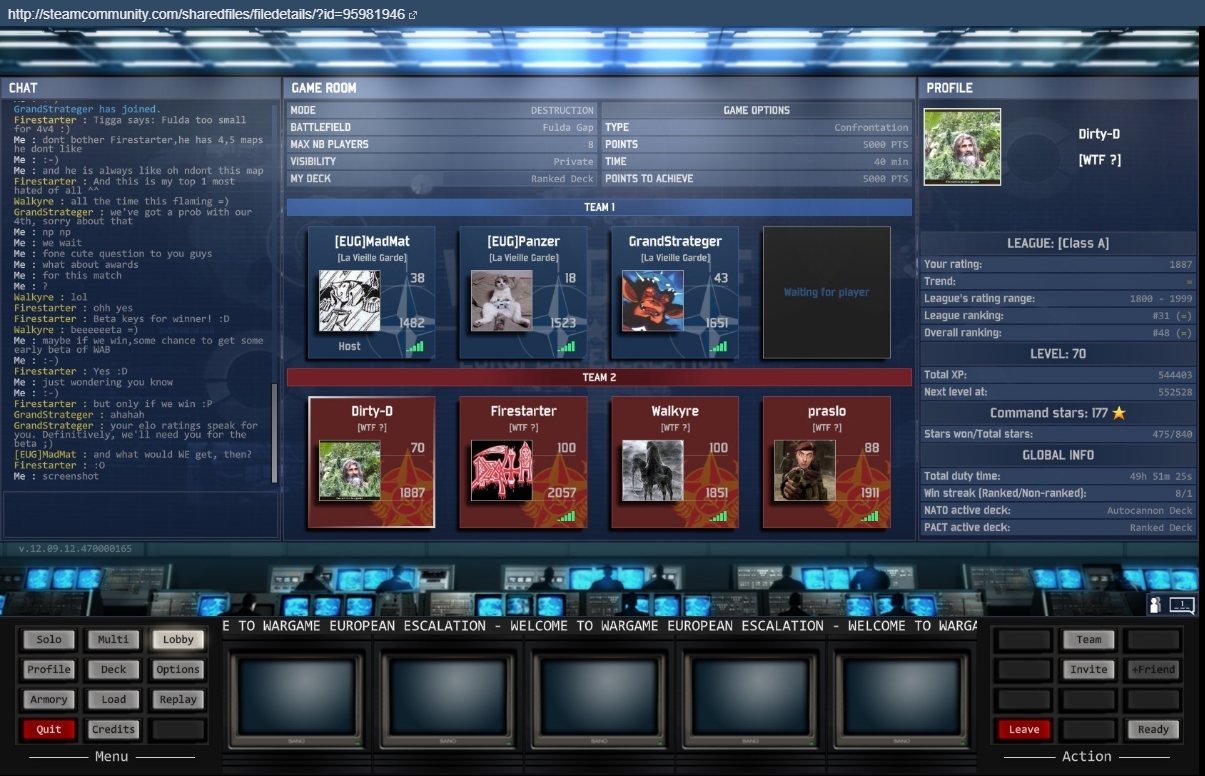This screenshot has height=776, width=1205.
Task: Click the League ranking #31 row
Action: click(x=1058, y=316)
